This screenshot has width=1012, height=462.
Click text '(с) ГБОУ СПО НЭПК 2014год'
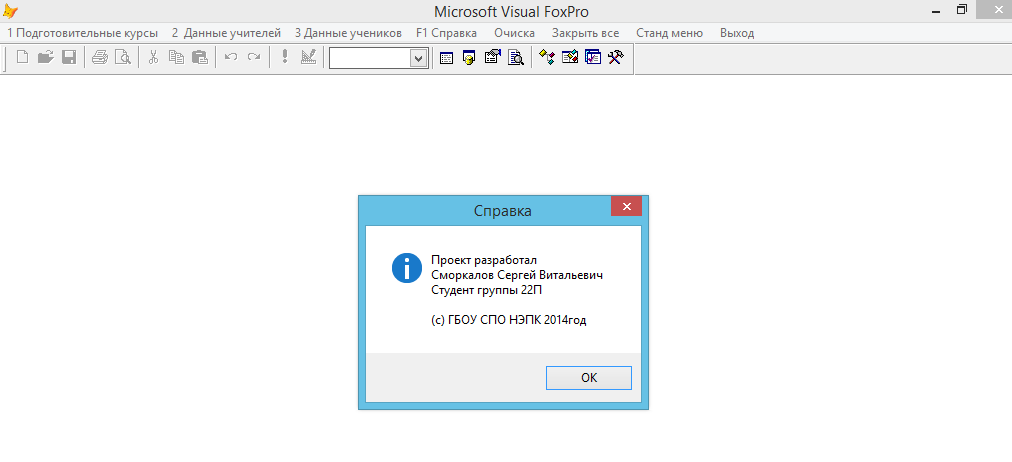tap(509, 320)
